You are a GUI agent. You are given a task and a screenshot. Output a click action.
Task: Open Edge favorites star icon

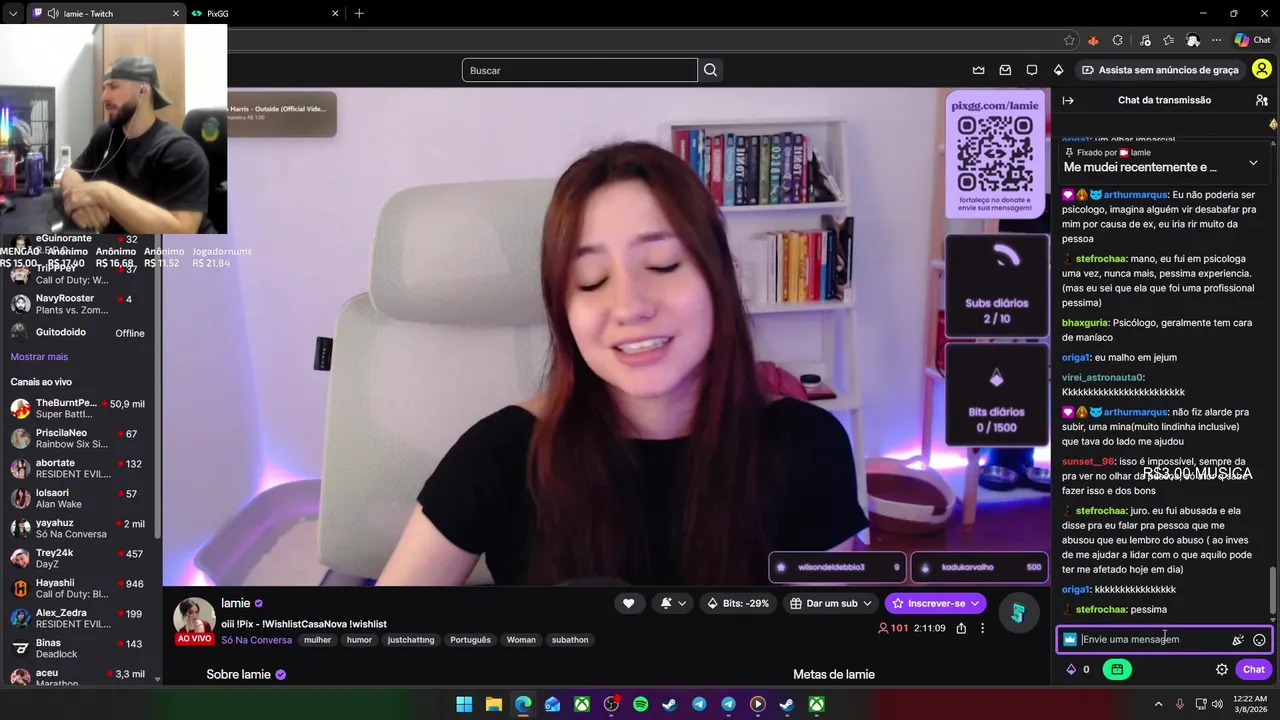coord(1069,41)
